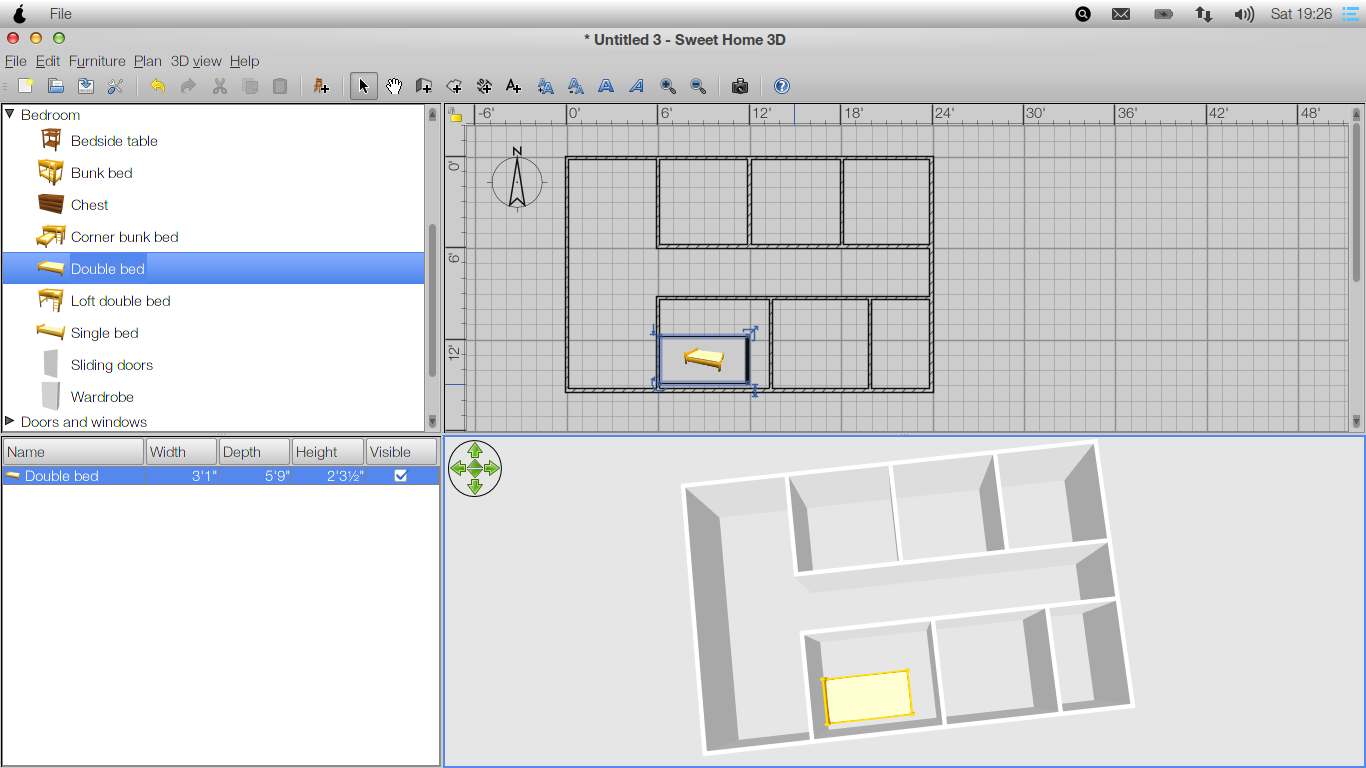The width and height of the screenshot is (1366, 768).
Task: Collapse the Bedroom category
Action: click(x=10, y=114)
